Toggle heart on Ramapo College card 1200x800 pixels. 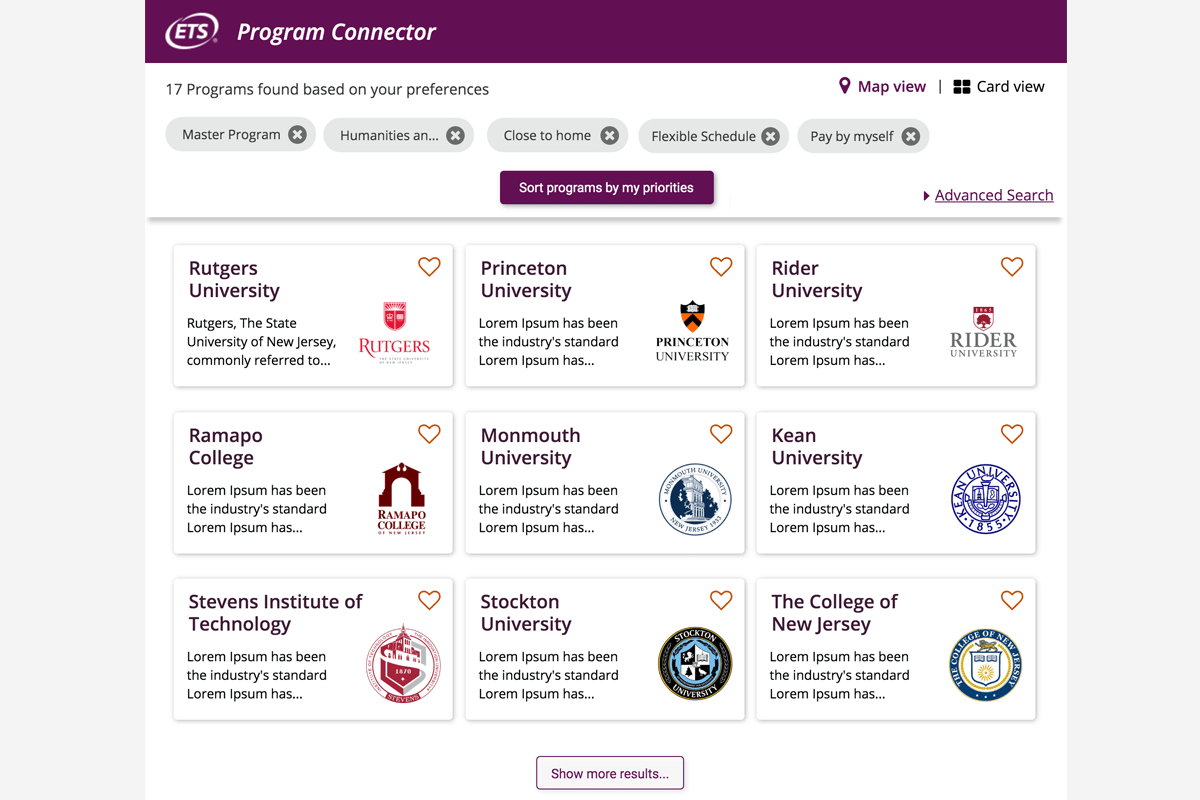click(x=429, y=434)
